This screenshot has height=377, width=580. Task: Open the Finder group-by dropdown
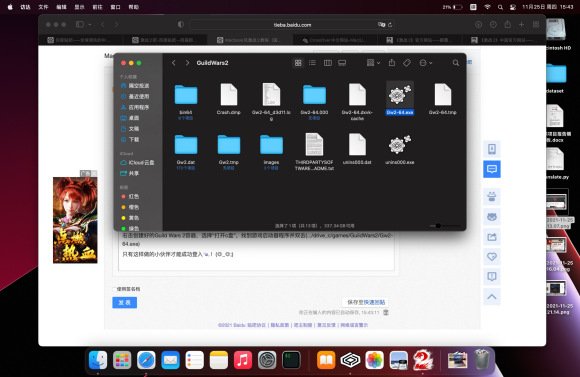[373, 63]
